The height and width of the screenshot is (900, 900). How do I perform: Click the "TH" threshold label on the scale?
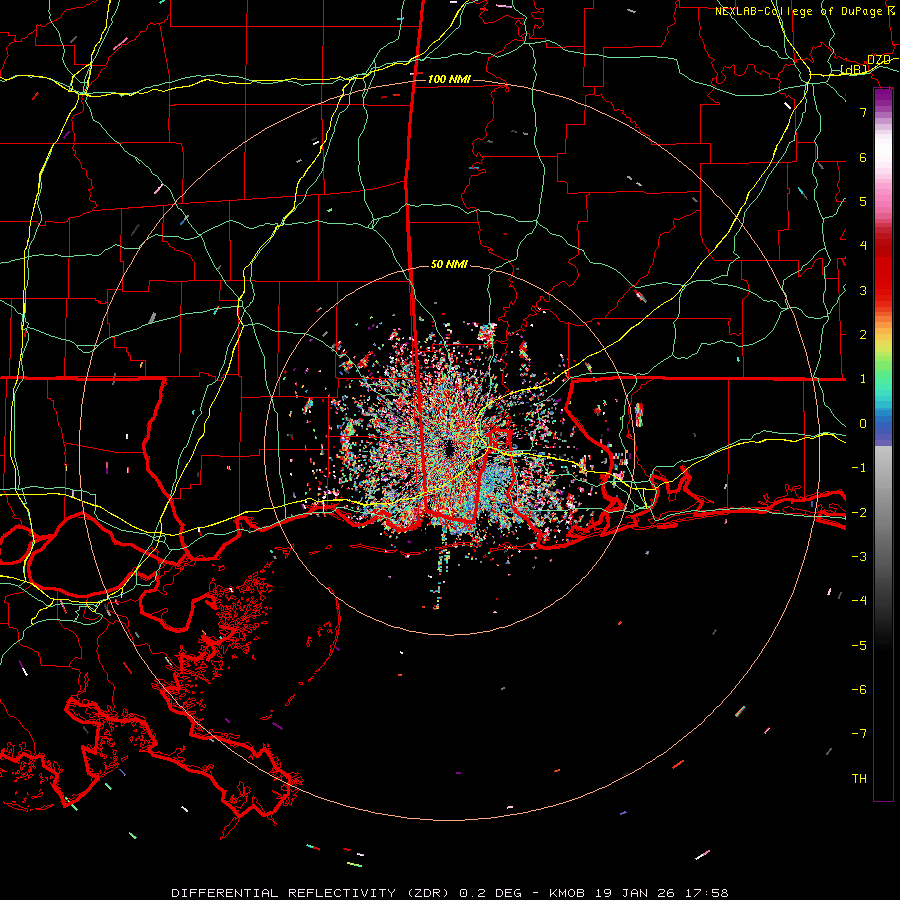859,779
